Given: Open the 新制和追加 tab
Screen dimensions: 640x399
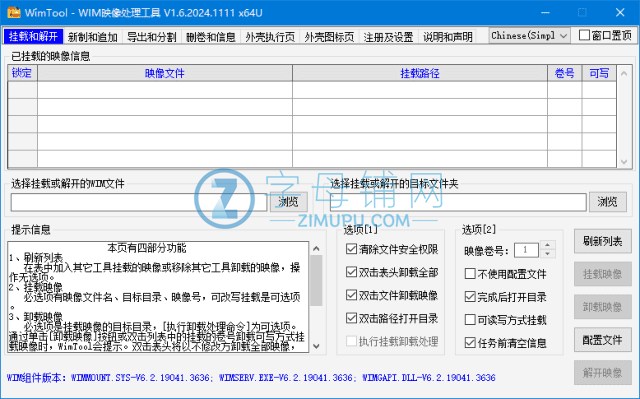Looking at the screenshot, I should (93, 37).
